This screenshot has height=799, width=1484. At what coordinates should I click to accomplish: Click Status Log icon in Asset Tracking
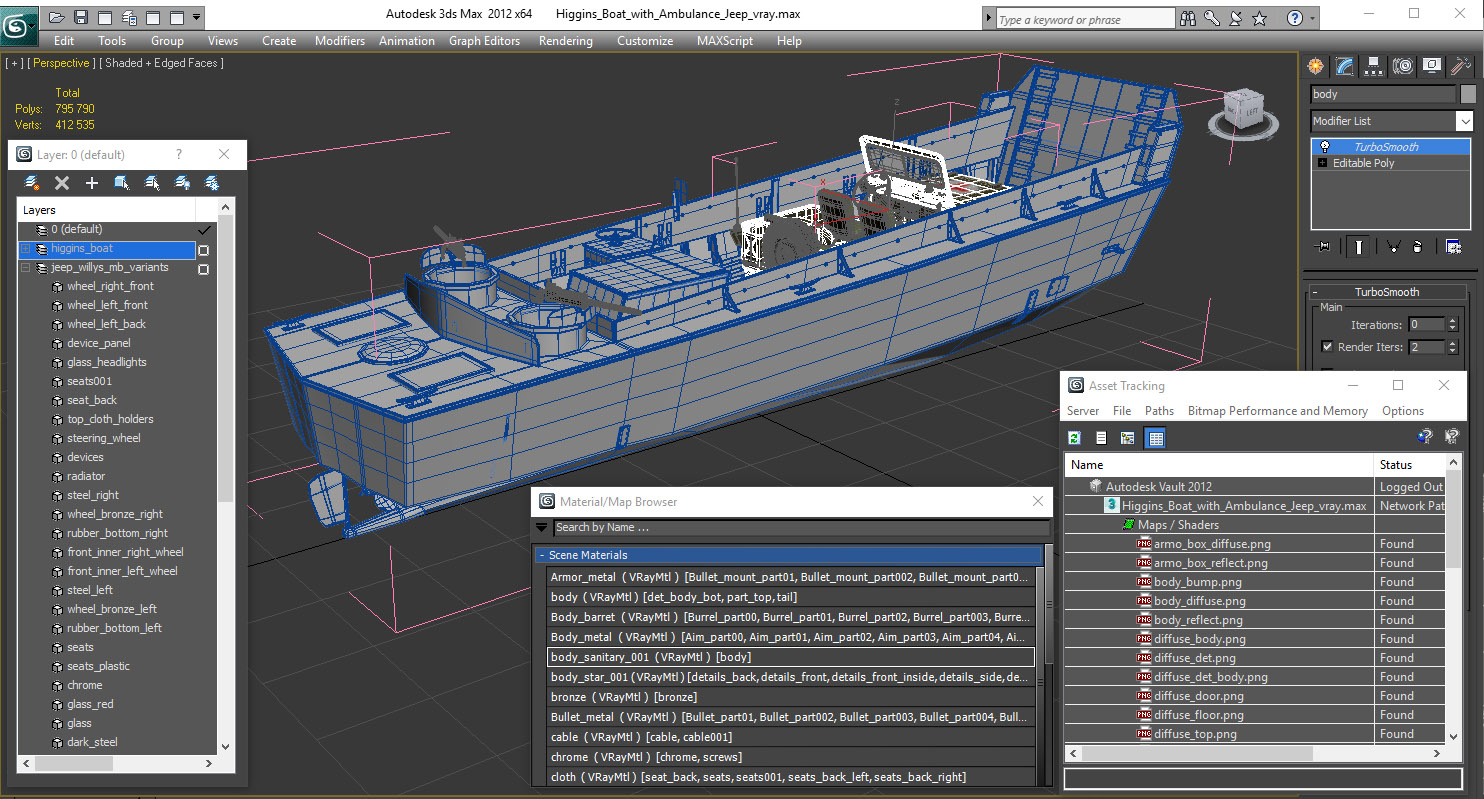(x=1101, y=438)
